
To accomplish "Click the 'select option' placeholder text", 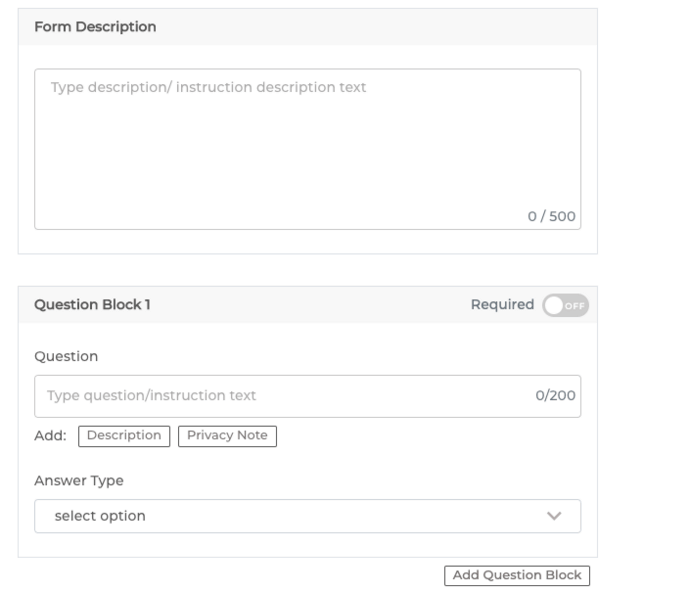I will pos(100,516).
